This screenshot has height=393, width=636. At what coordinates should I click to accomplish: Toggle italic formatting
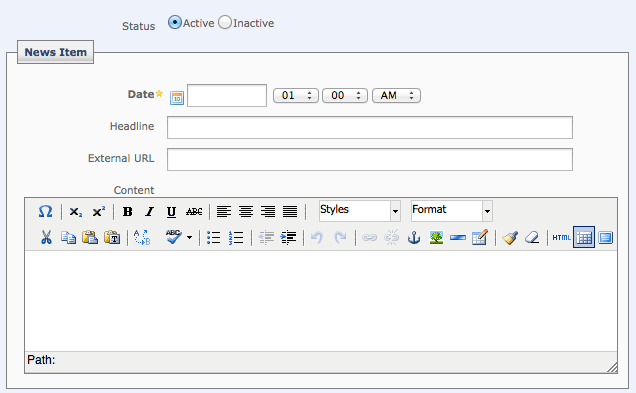[x=149, y=212]
